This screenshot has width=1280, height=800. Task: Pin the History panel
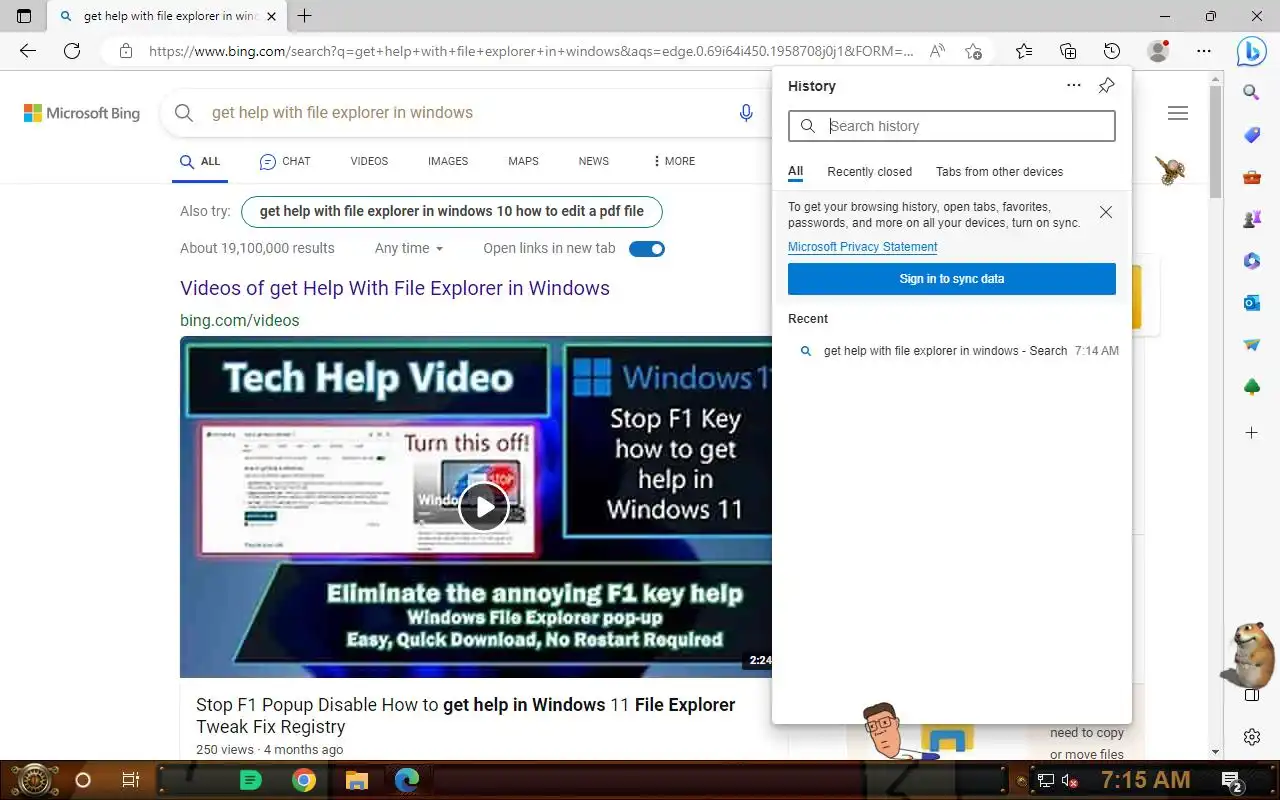[1106, 86]
